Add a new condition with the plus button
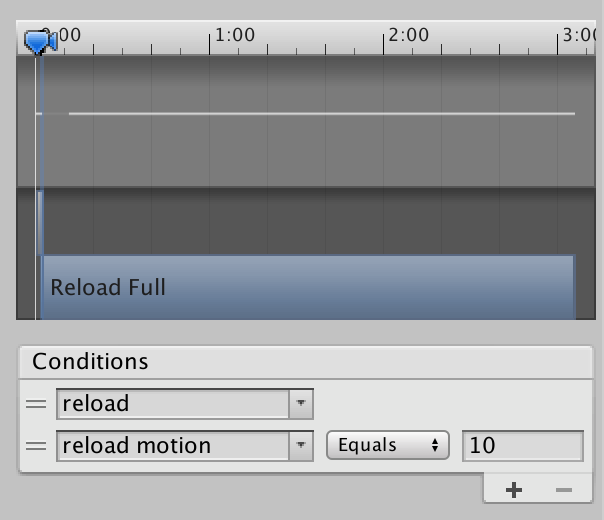Screen dimensions: 604x520 click(514, 489)
